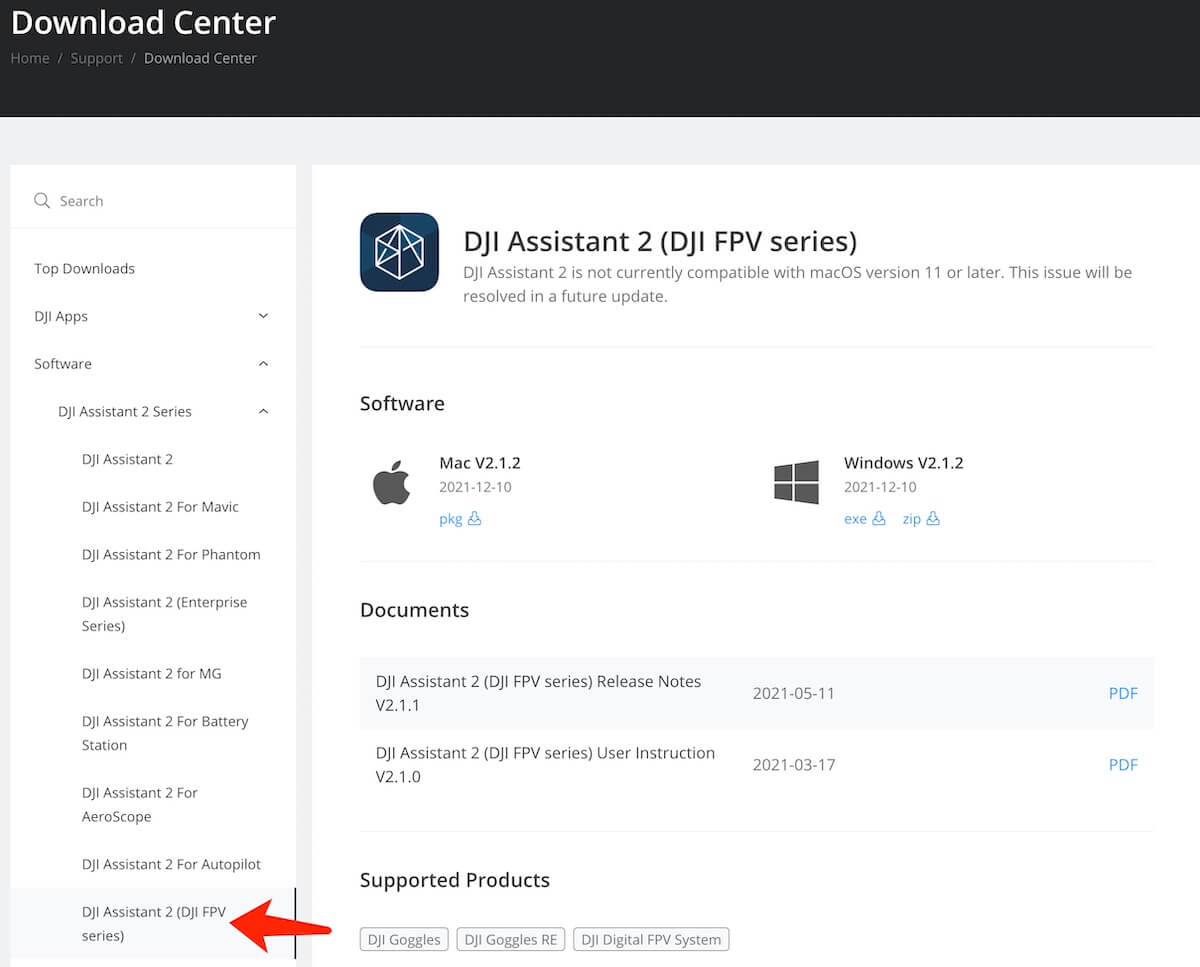Download the Mac pkg installer

[460, 519]
